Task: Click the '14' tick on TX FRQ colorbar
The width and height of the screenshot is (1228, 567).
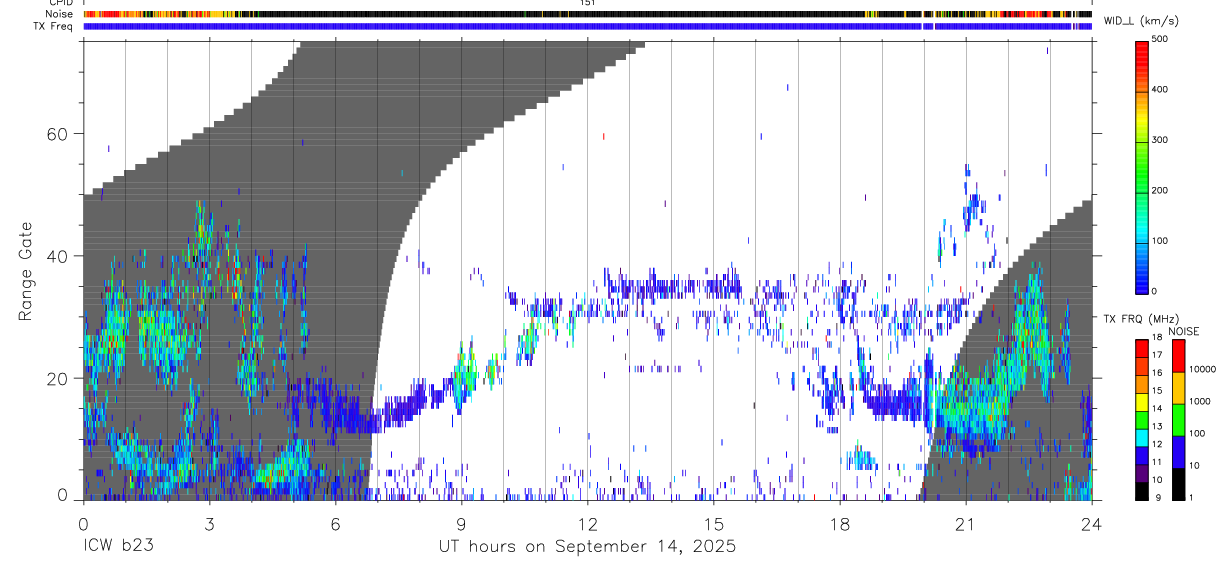Action: pyautogui.click(x=1157, y=408)
